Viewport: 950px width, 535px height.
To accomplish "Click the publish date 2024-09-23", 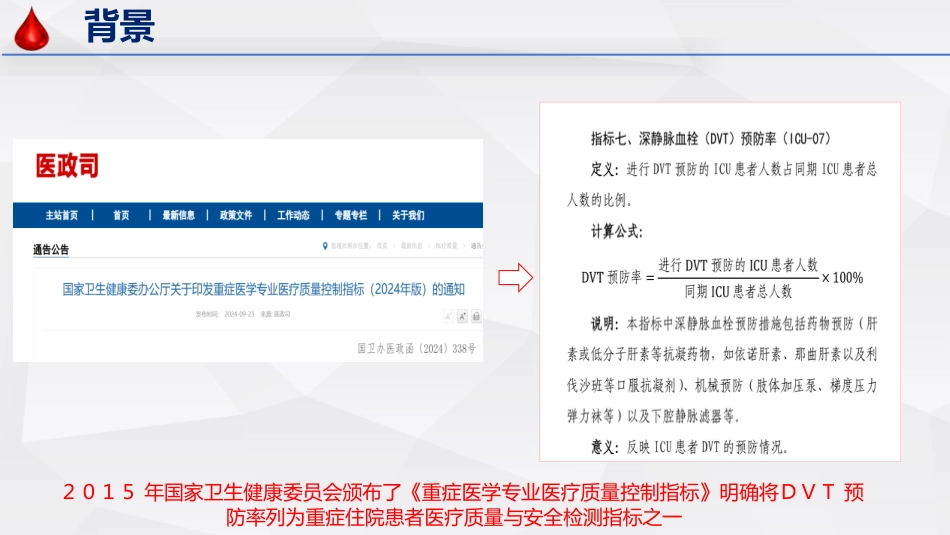I will coord(239,314).
